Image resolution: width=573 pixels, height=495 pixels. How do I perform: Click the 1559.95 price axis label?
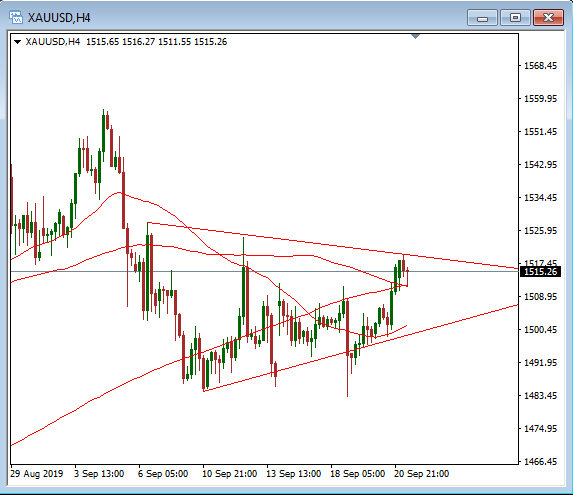[540, 99]
